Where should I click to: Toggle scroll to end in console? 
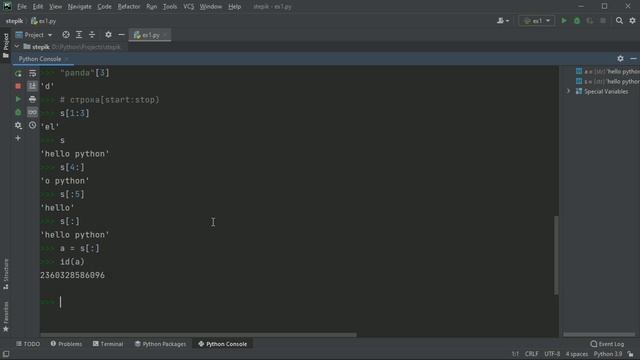coord(32,86)
